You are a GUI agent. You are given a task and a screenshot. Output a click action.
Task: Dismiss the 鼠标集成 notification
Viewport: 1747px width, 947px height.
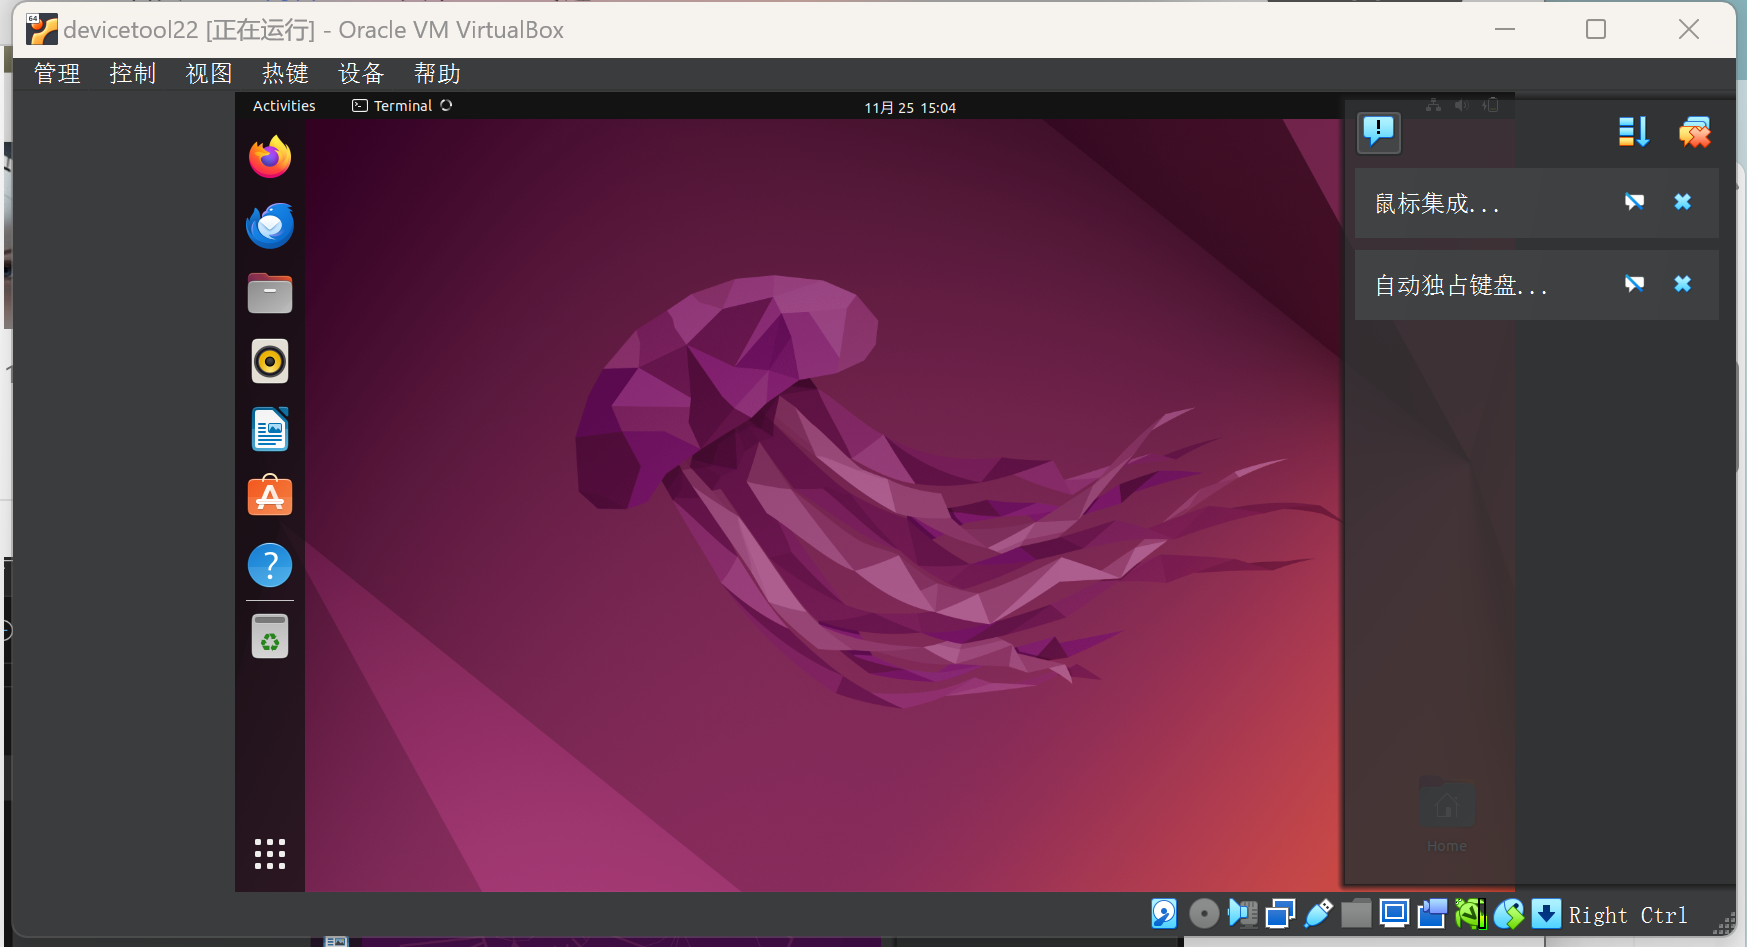[x=1683, y=202]
